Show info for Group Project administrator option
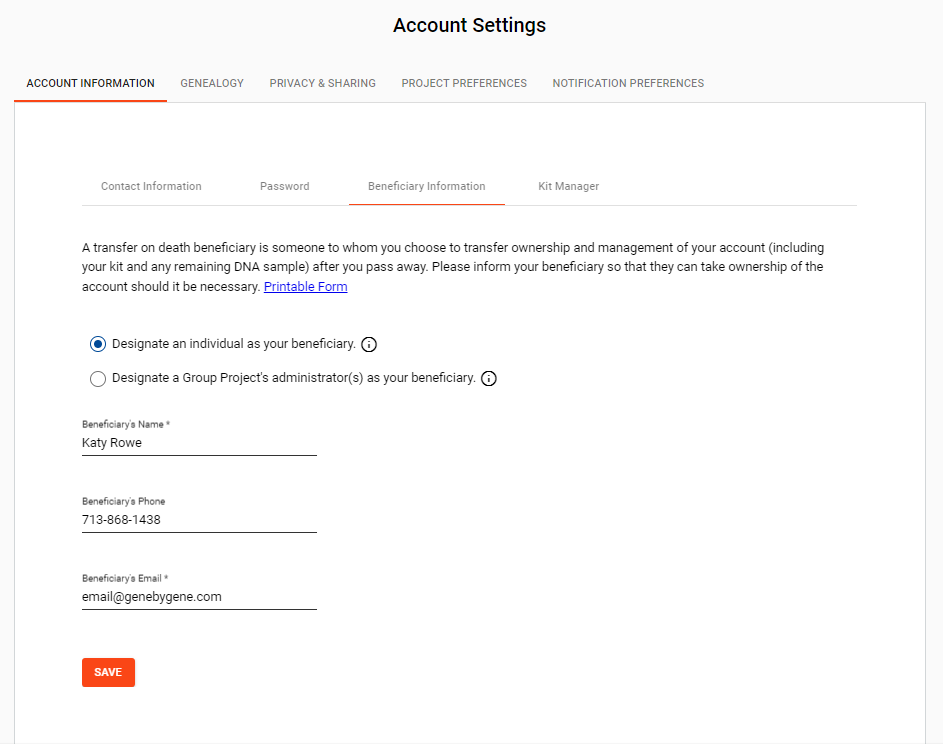Screen dimensions: 943x744 pyautogui.click(x=489, y=378)
